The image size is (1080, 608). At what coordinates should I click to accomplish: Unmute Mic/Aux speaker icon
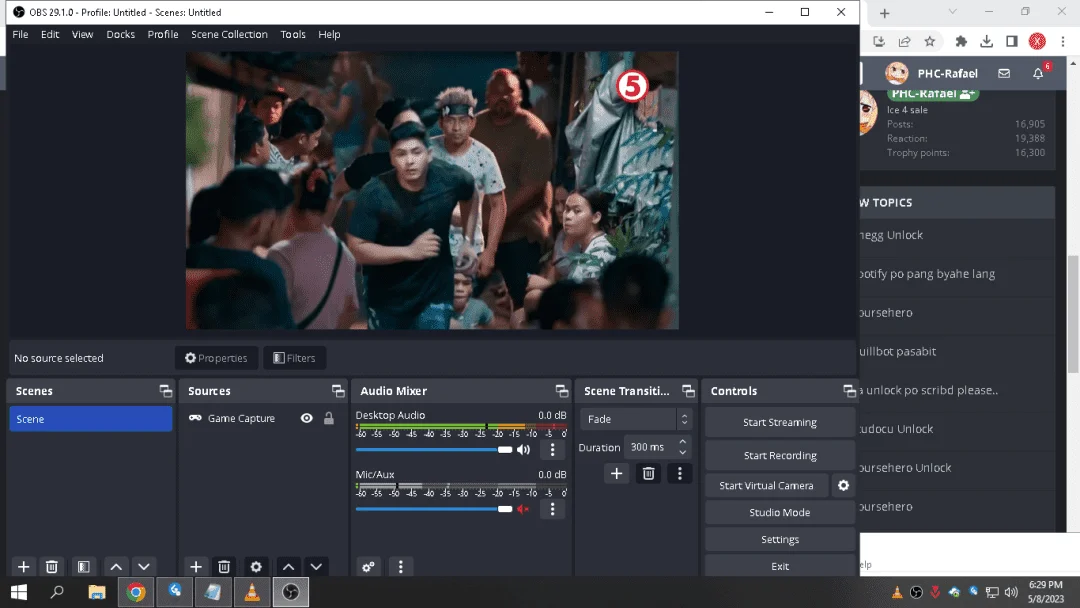point(523,509)
